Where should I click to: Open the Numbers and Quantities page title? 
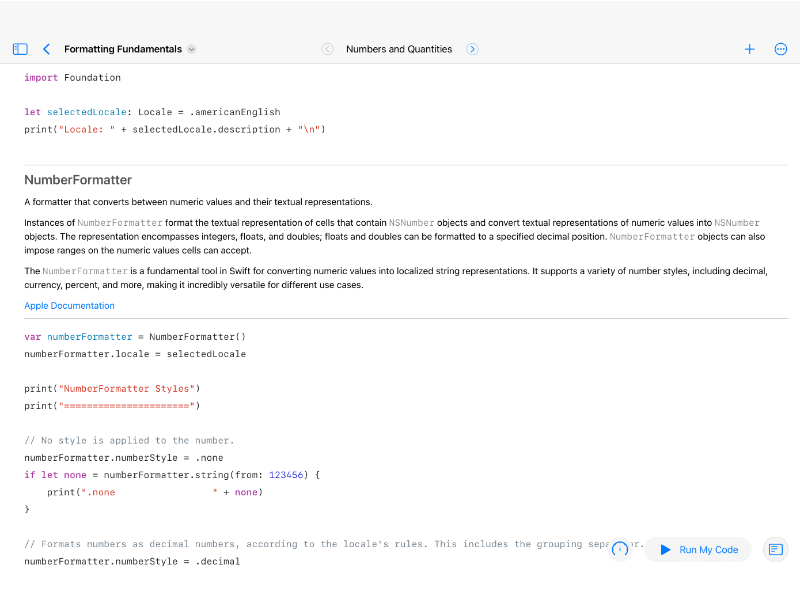(x=399, y=49)
